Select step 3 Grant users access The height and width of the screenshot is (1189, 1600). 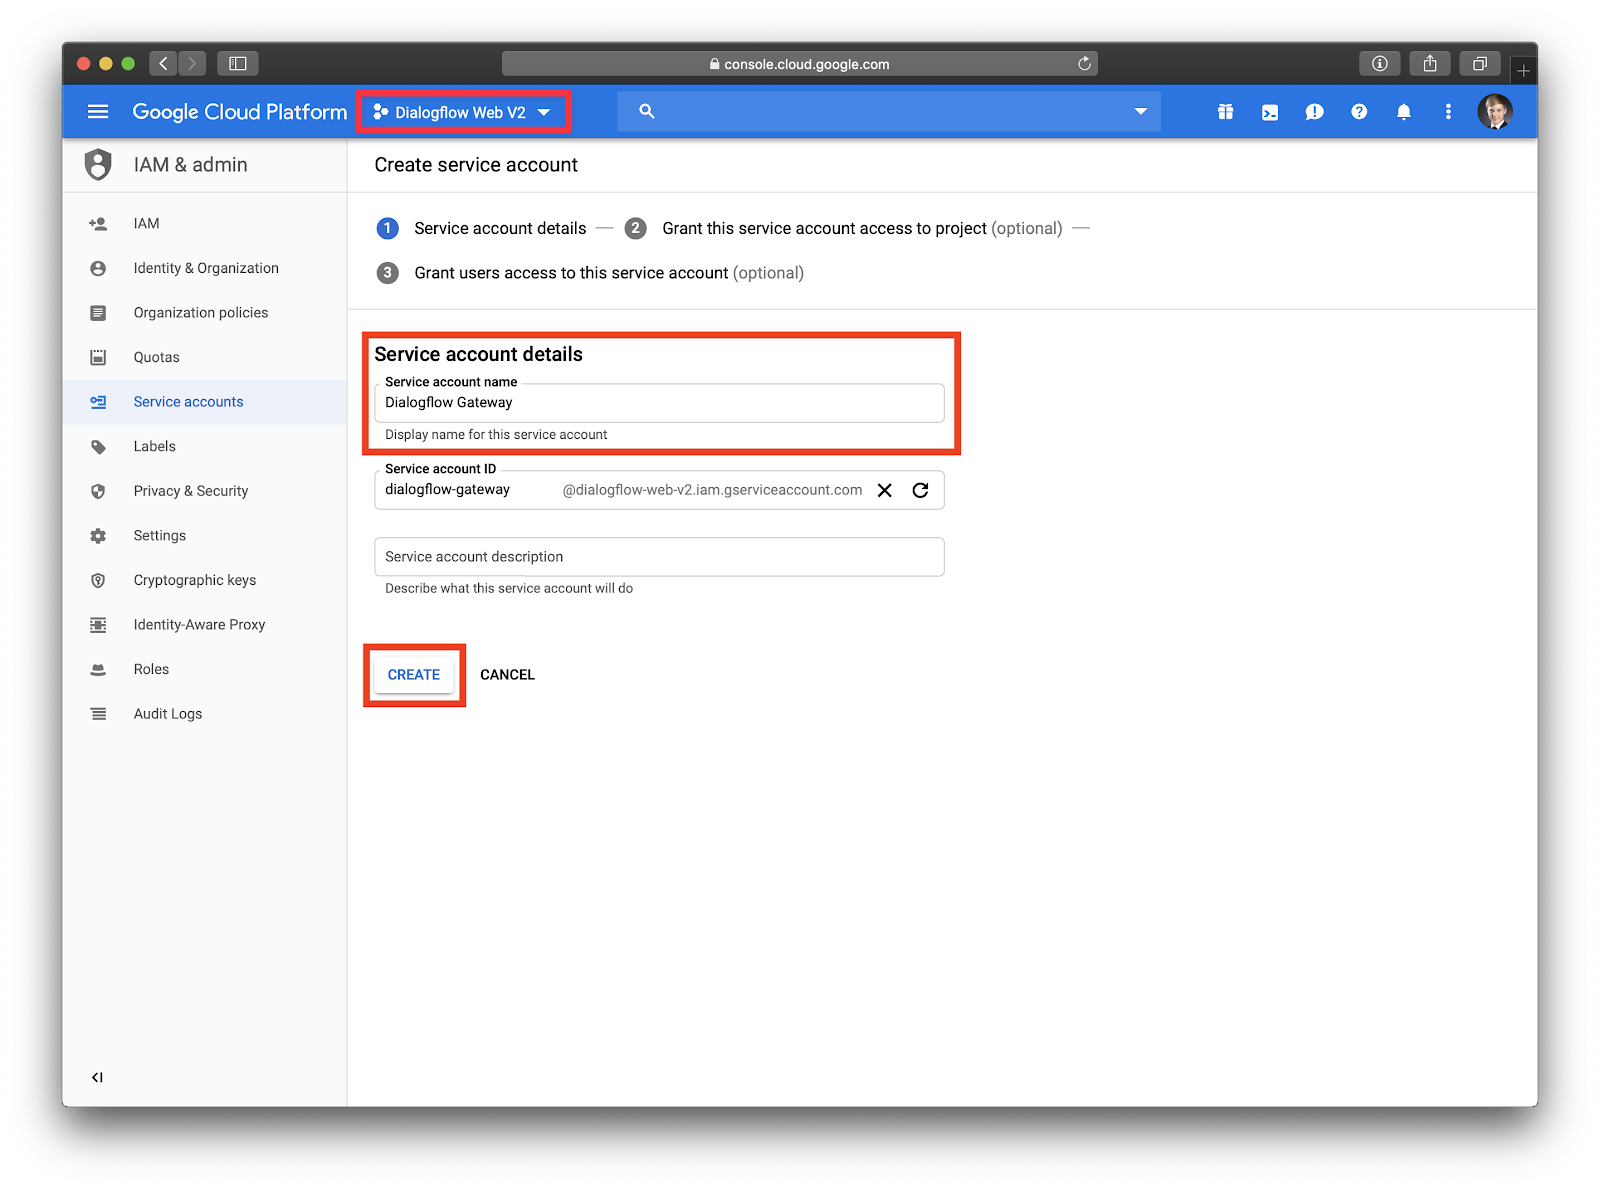point(590,273)
